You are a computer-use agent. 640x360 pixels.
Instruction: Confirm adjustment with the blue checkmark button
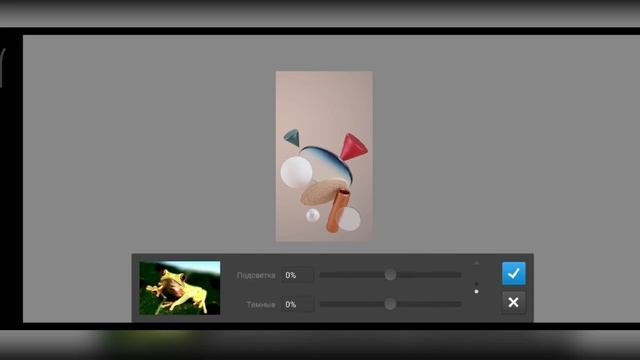pyautogui.click(x=513, y=273)
